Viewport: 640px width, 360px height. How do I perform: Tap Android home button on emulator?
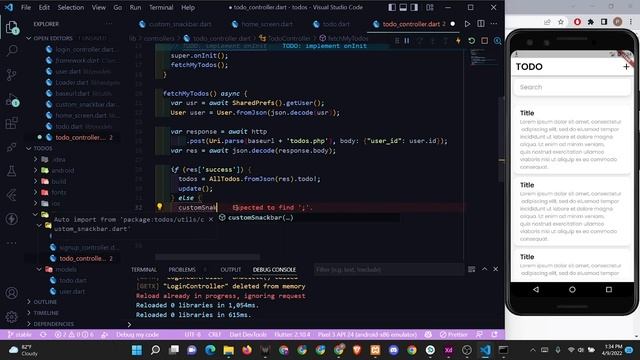(572, 289)
